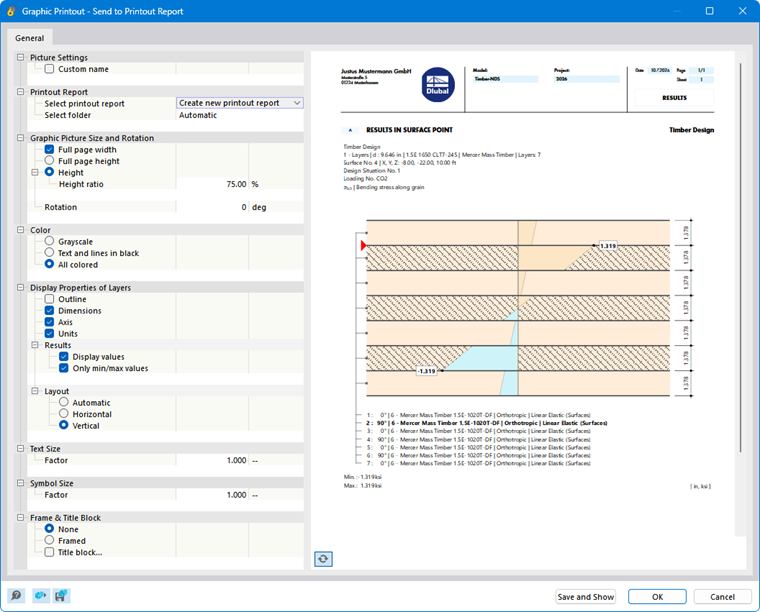The width and height of the screenshot is (760, 612).
Task: Uncheck the Dimensions checkbox
Action: (49, 311)
